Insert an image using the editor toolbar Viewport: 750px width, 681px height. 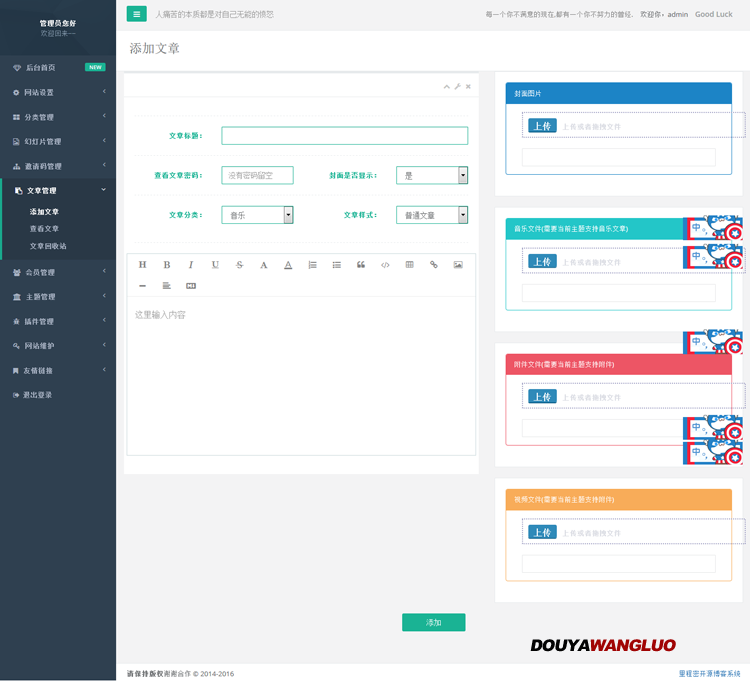click(458, 265)
